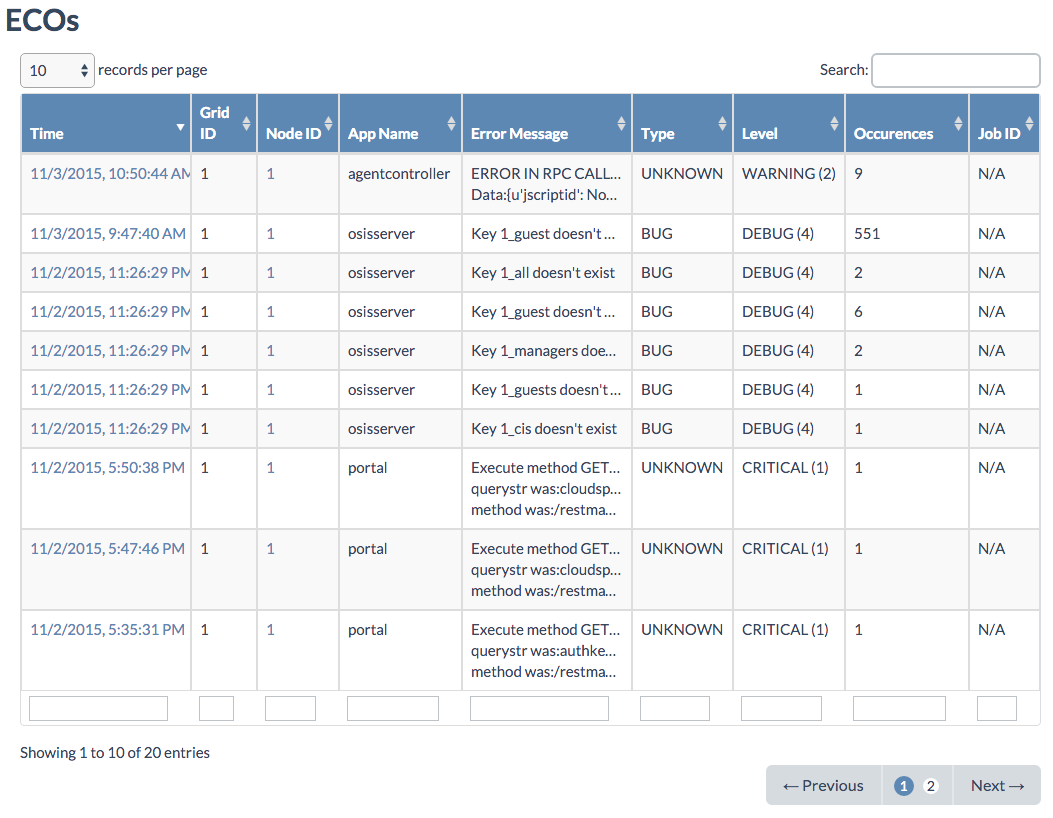Click Type column sort arrows
The height and width of the screenshot is (818, 1053).
(x=722, y=123)
